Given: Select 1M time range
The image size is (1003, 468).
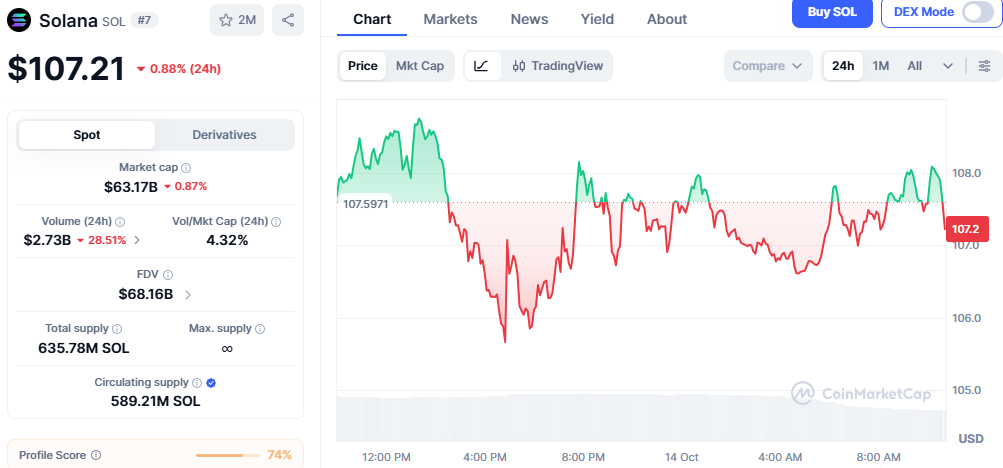Looking at the screenshot, I should tap(881, 66).
